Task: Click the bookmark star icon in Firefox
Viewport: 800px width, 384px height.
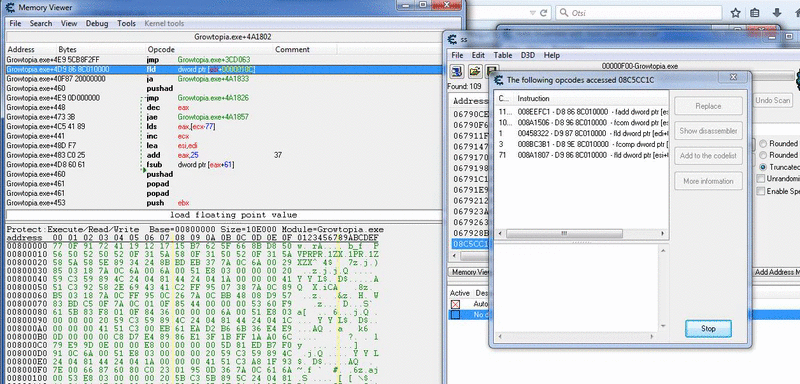Action: pos(735,13)
